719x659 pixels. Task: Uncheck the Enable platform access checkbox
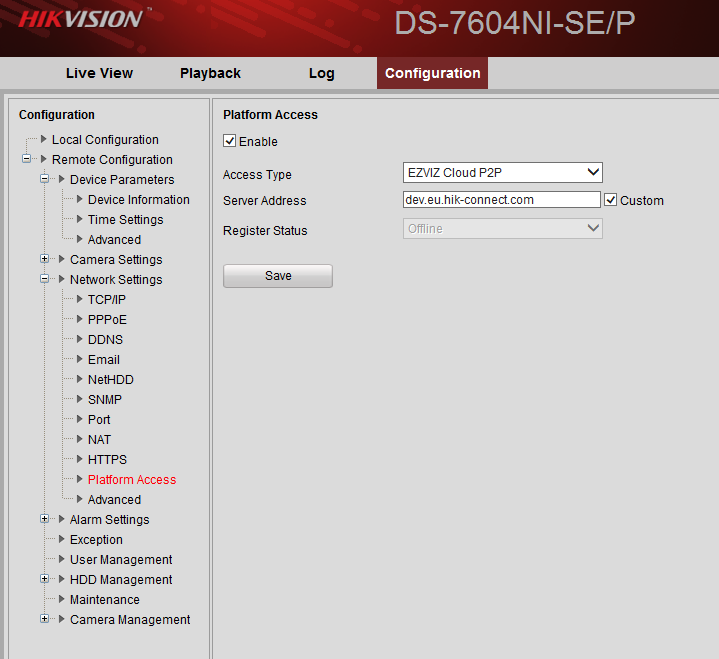pos(230,141)
